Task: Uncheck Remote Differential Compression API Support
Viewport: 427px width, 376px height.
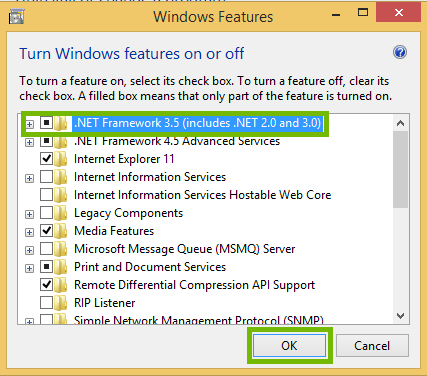Action: click(46, 285)
